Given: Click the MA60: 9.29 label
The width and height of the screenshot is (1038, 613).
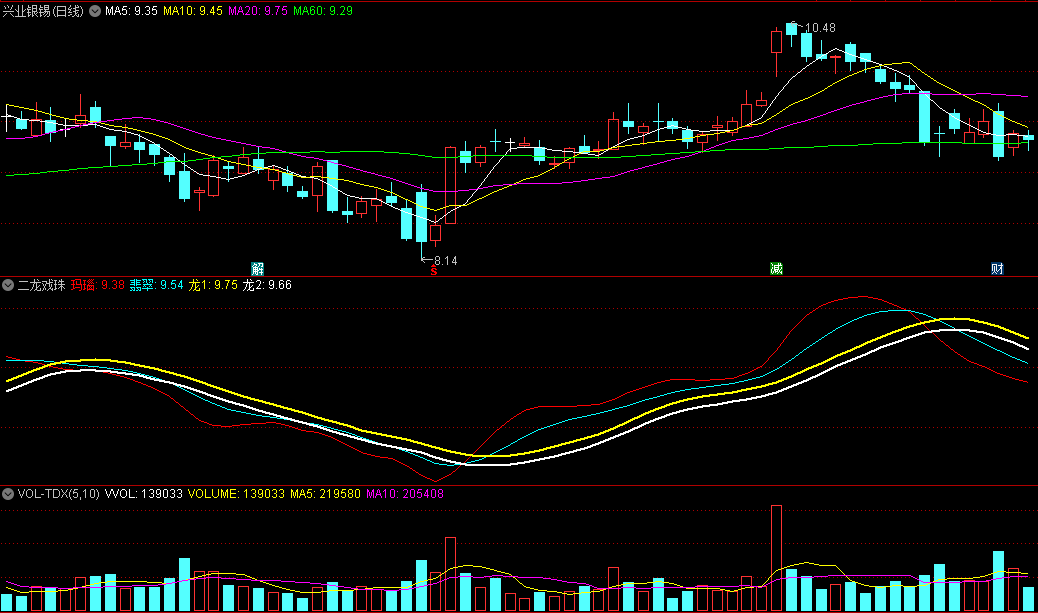Looking at the screenshot, I should [x=322, y=11].
